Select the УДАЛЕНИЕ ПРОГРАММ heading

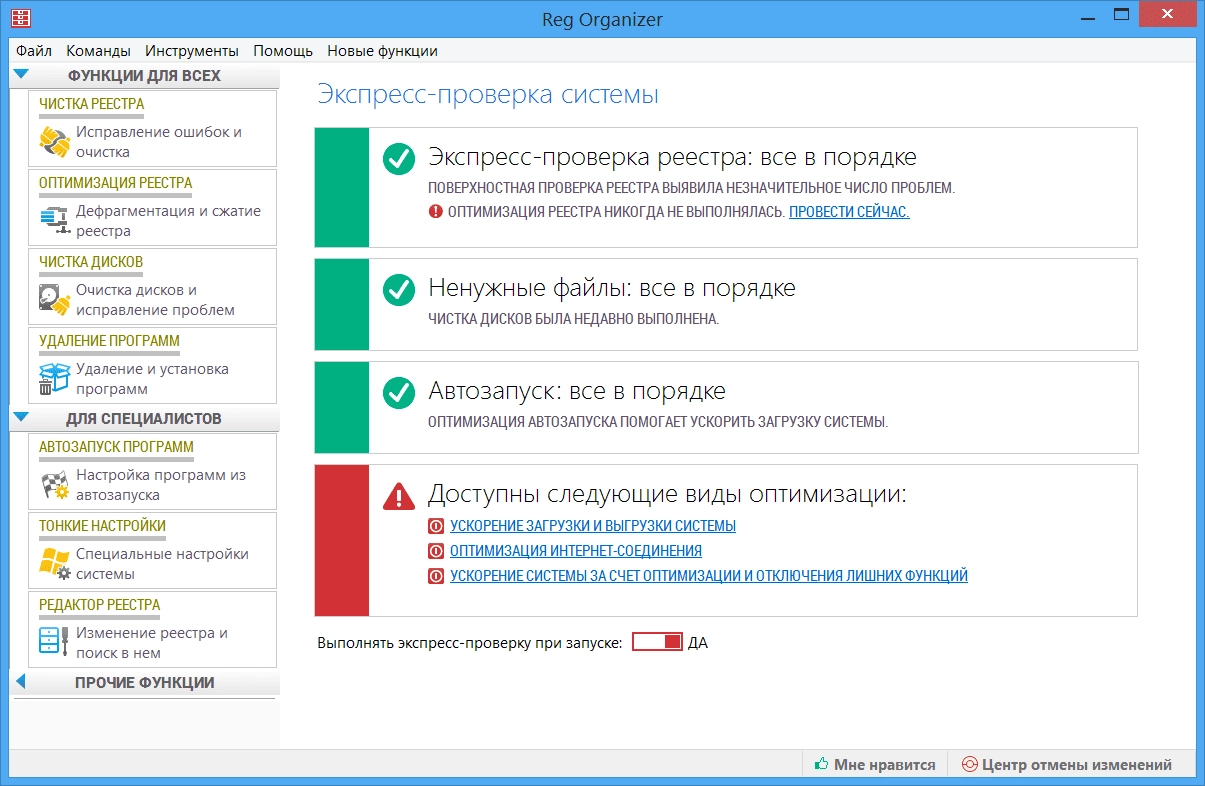coord(110,341)
